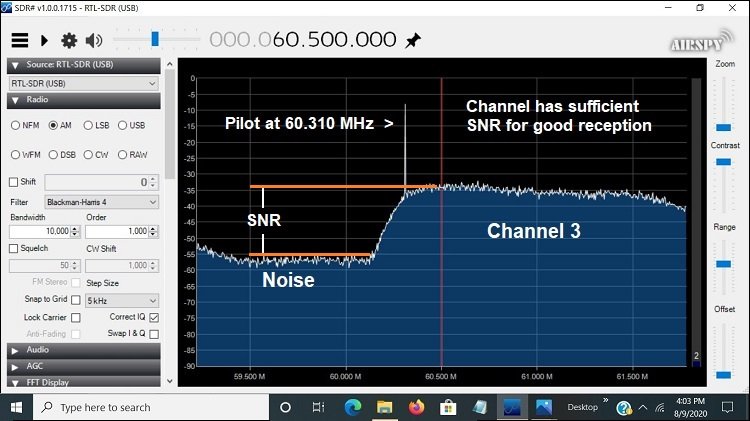
Task: Toggle the Correct IQ checkbox
Action: 153,317
